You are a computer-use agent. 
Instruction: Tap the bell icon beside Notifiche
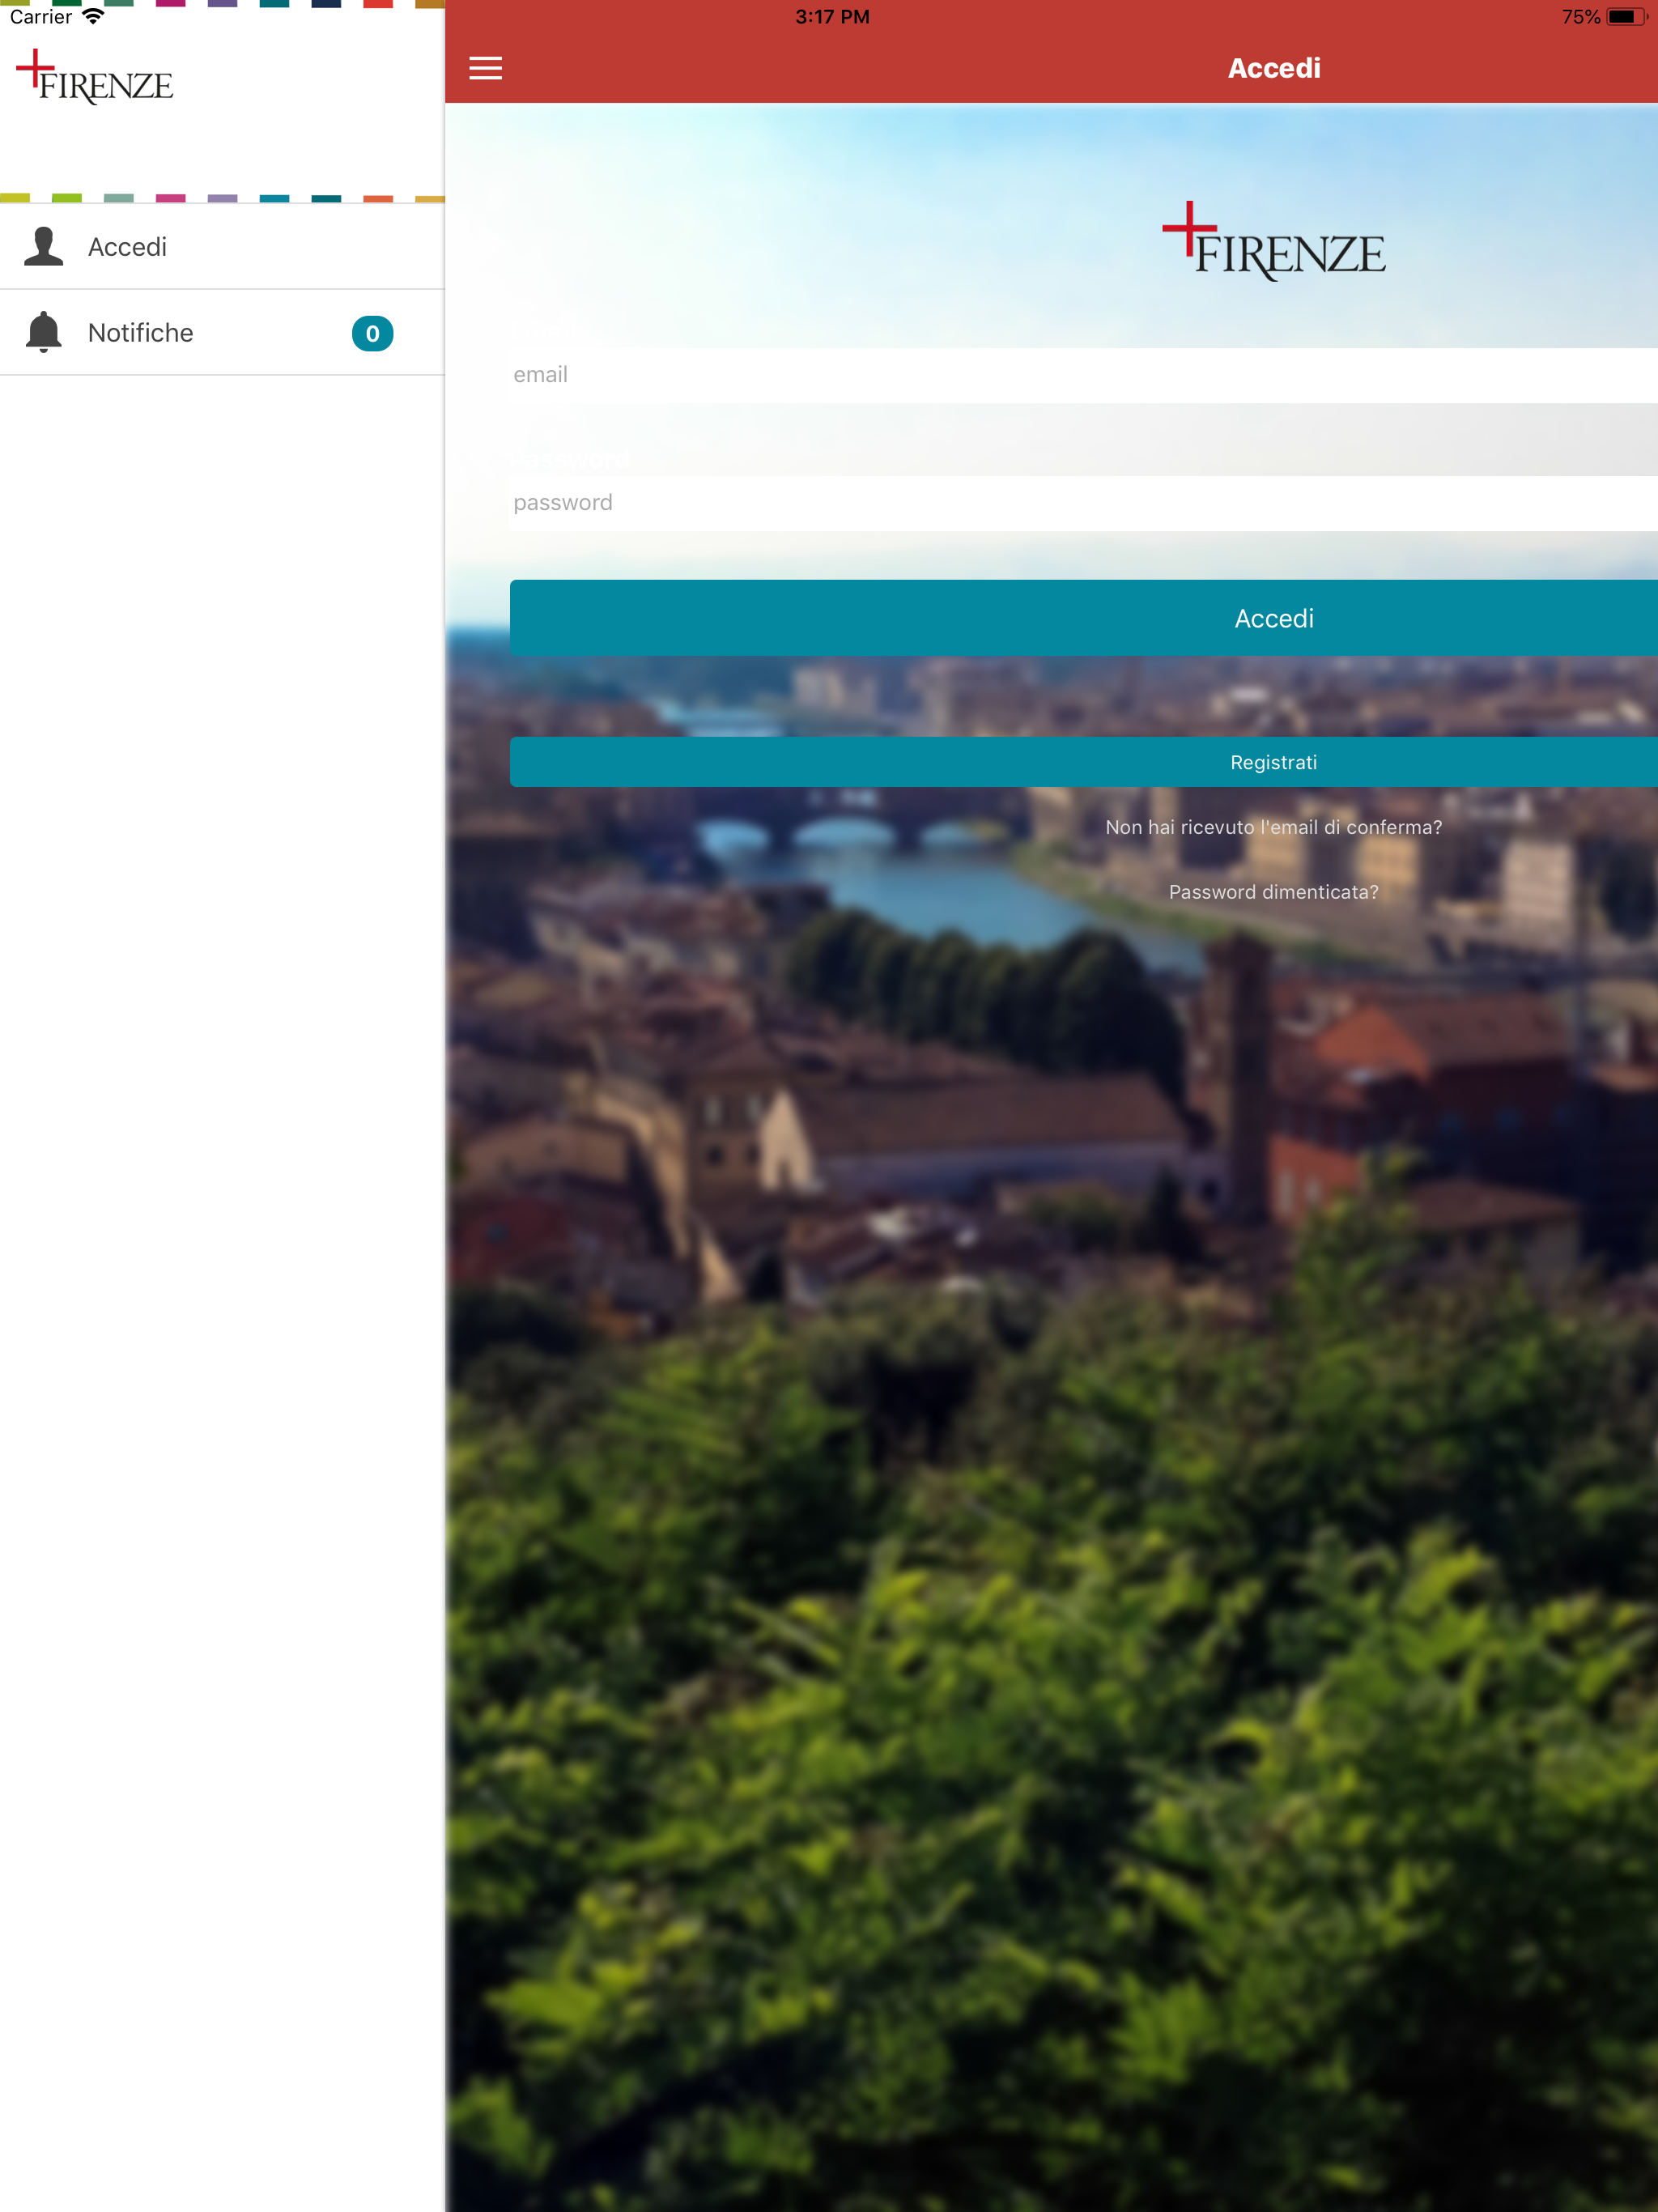tap(43, 332)
